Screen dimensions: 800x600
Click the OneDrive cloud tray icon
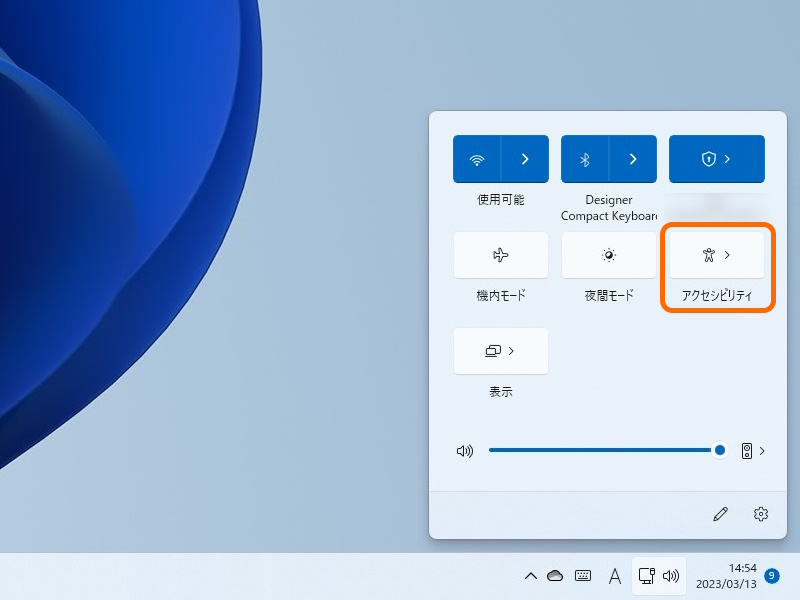click(x=556, y=576)
